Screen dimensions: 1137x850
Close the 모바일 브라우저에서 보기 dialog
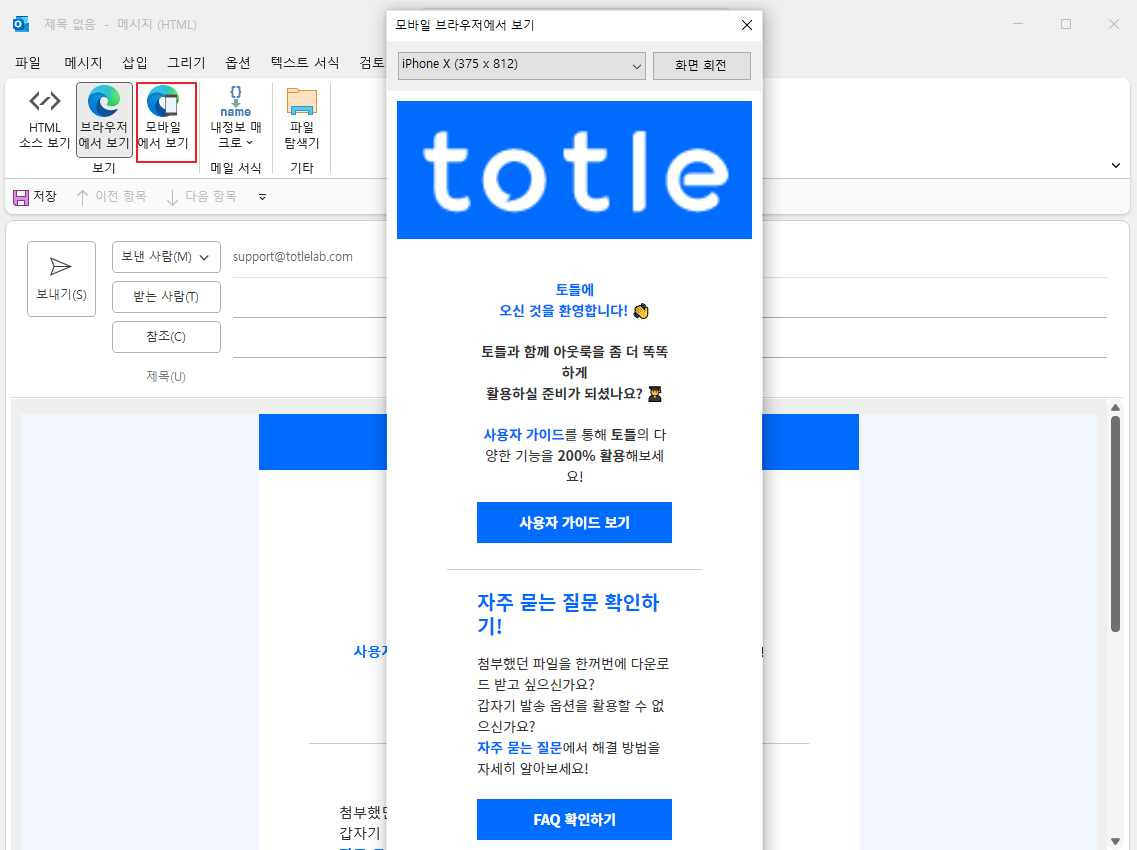747,25
